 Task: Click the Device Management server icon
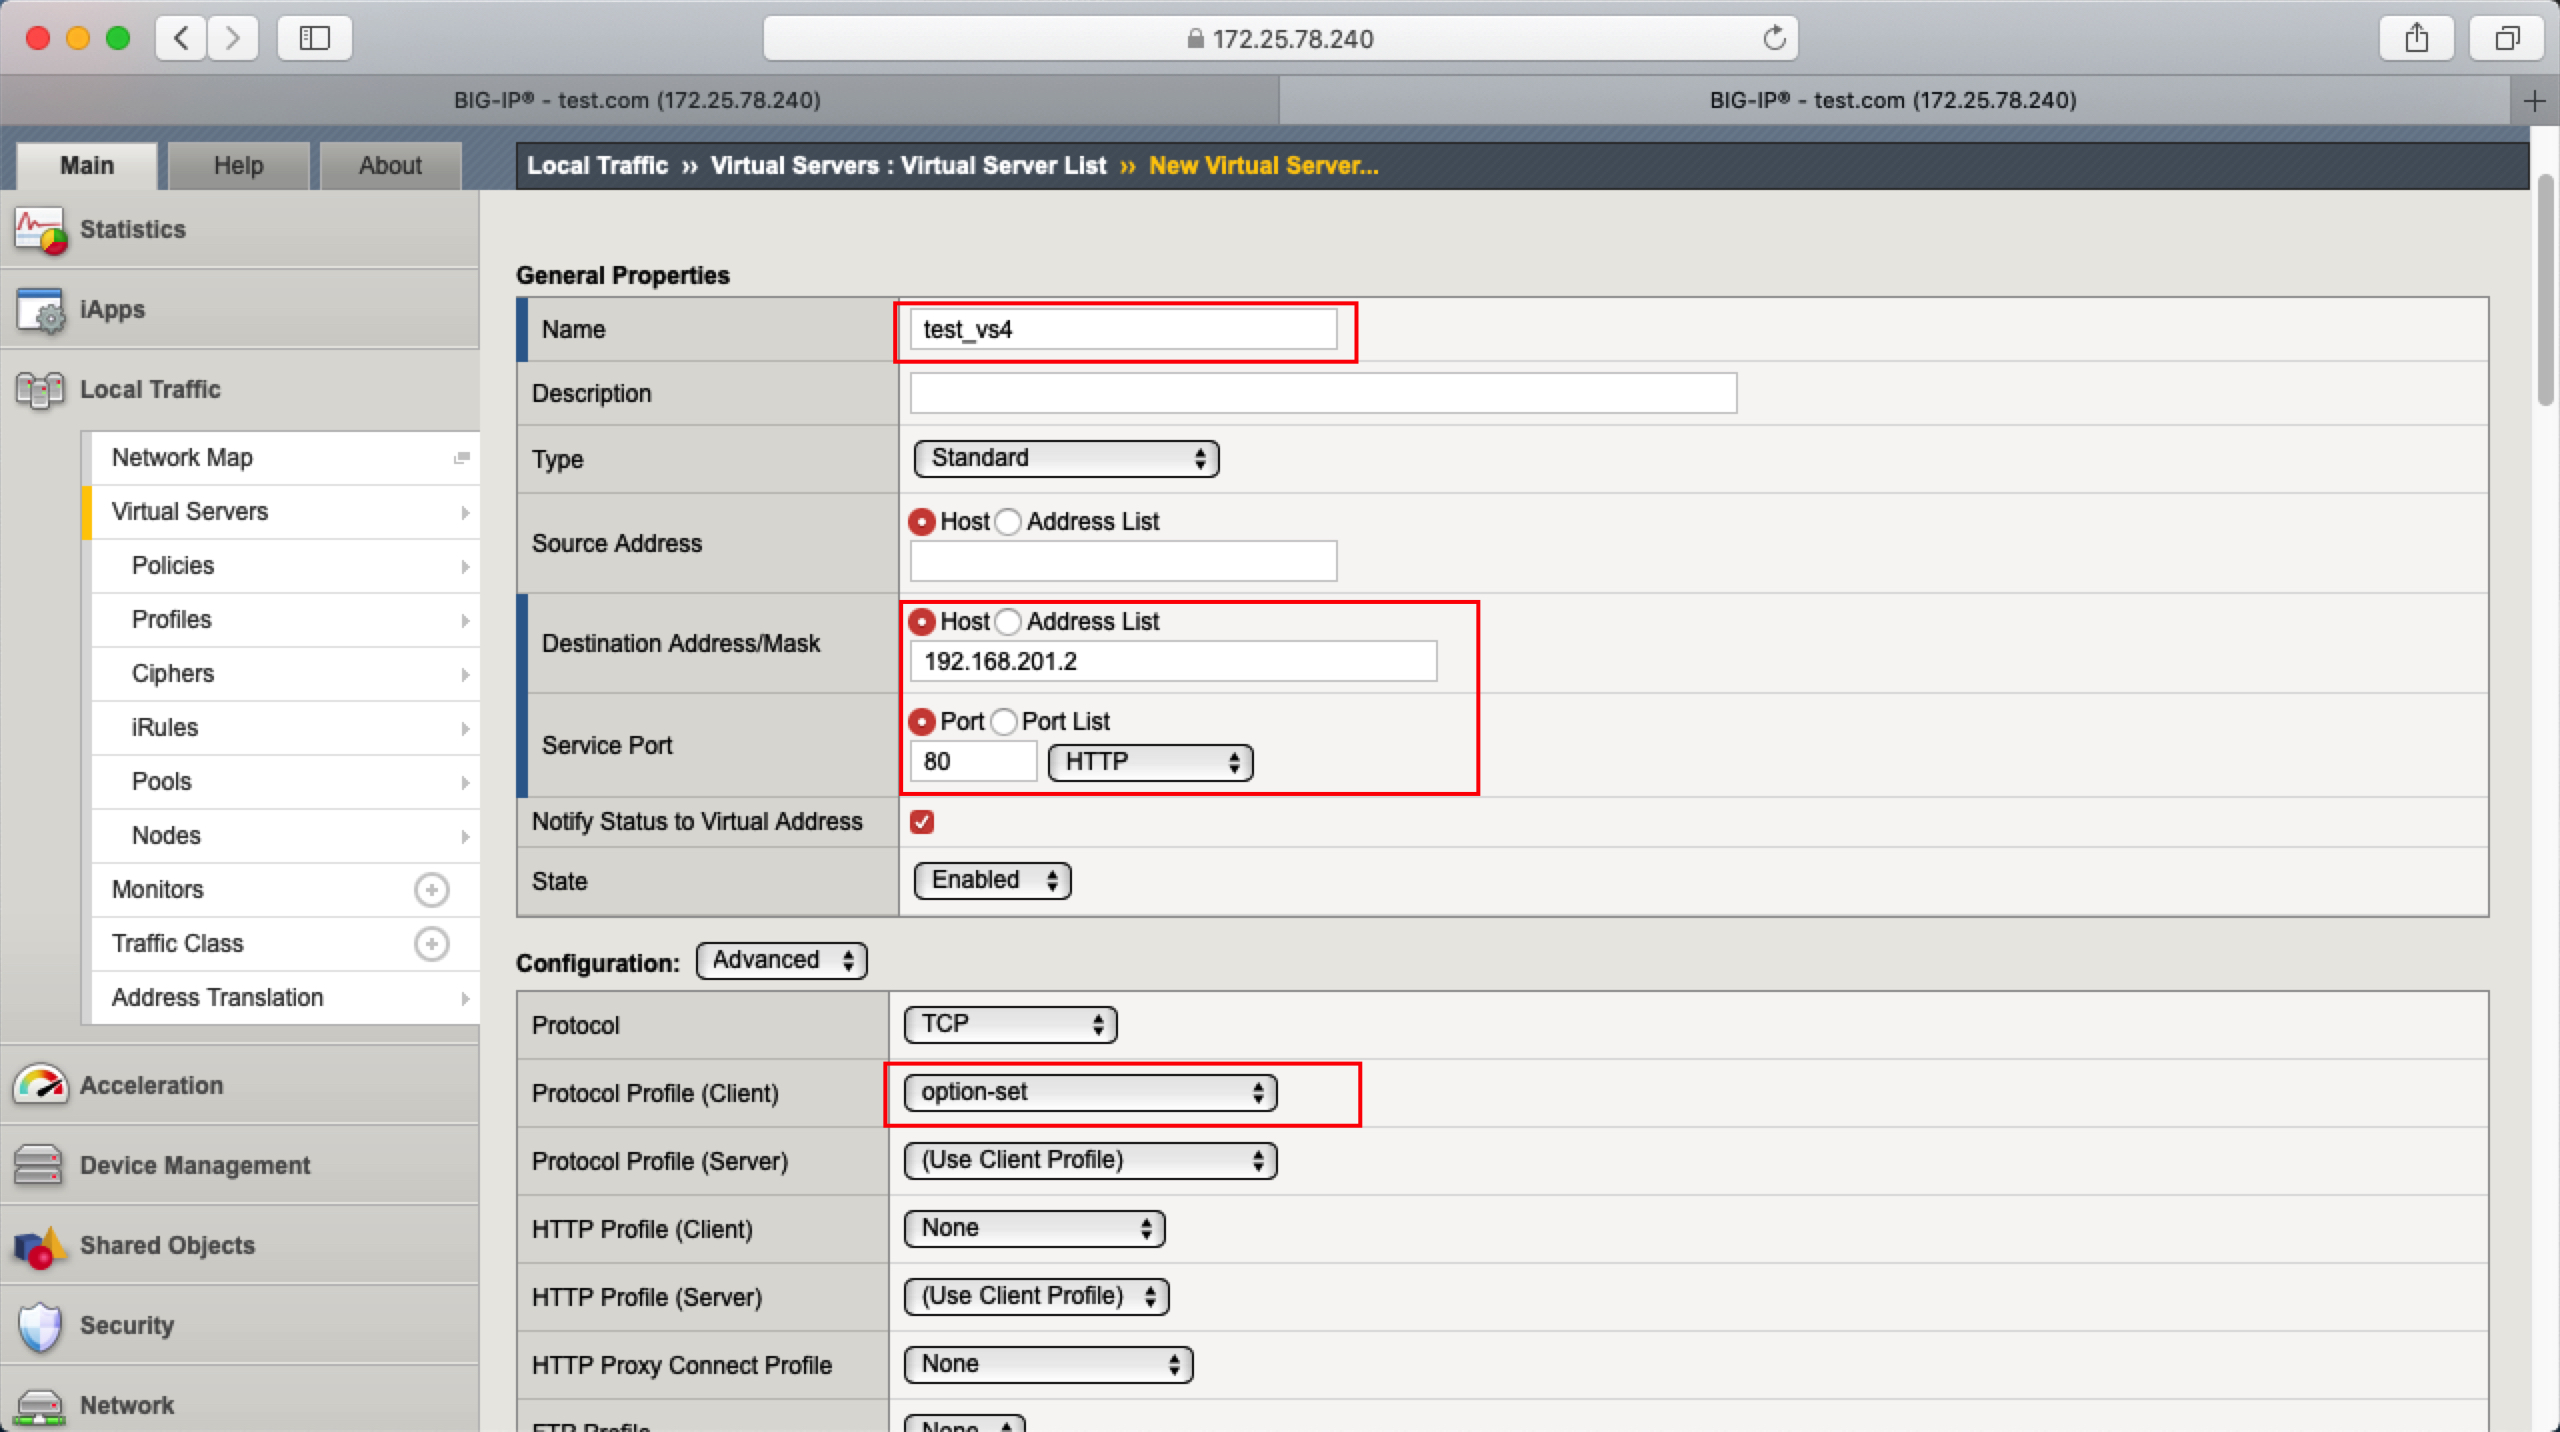point(40,1165)
